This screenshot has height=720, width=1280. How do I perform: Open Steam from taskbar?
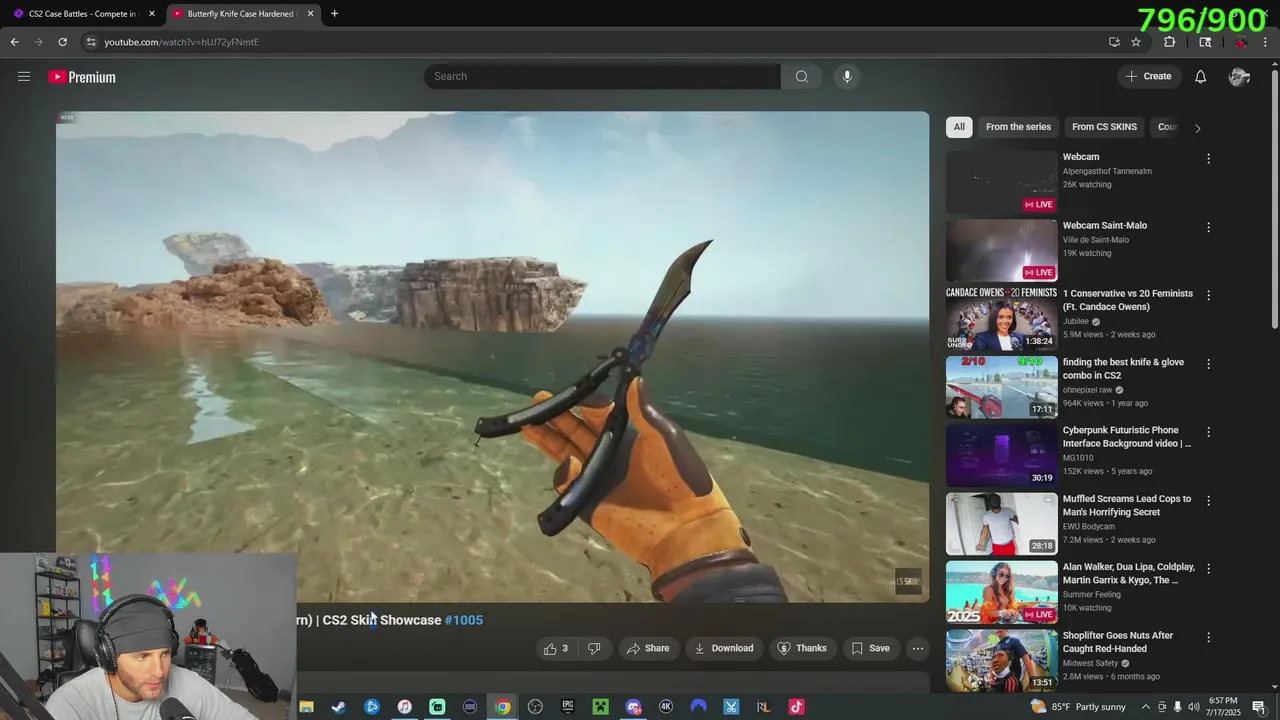[339, 707]
